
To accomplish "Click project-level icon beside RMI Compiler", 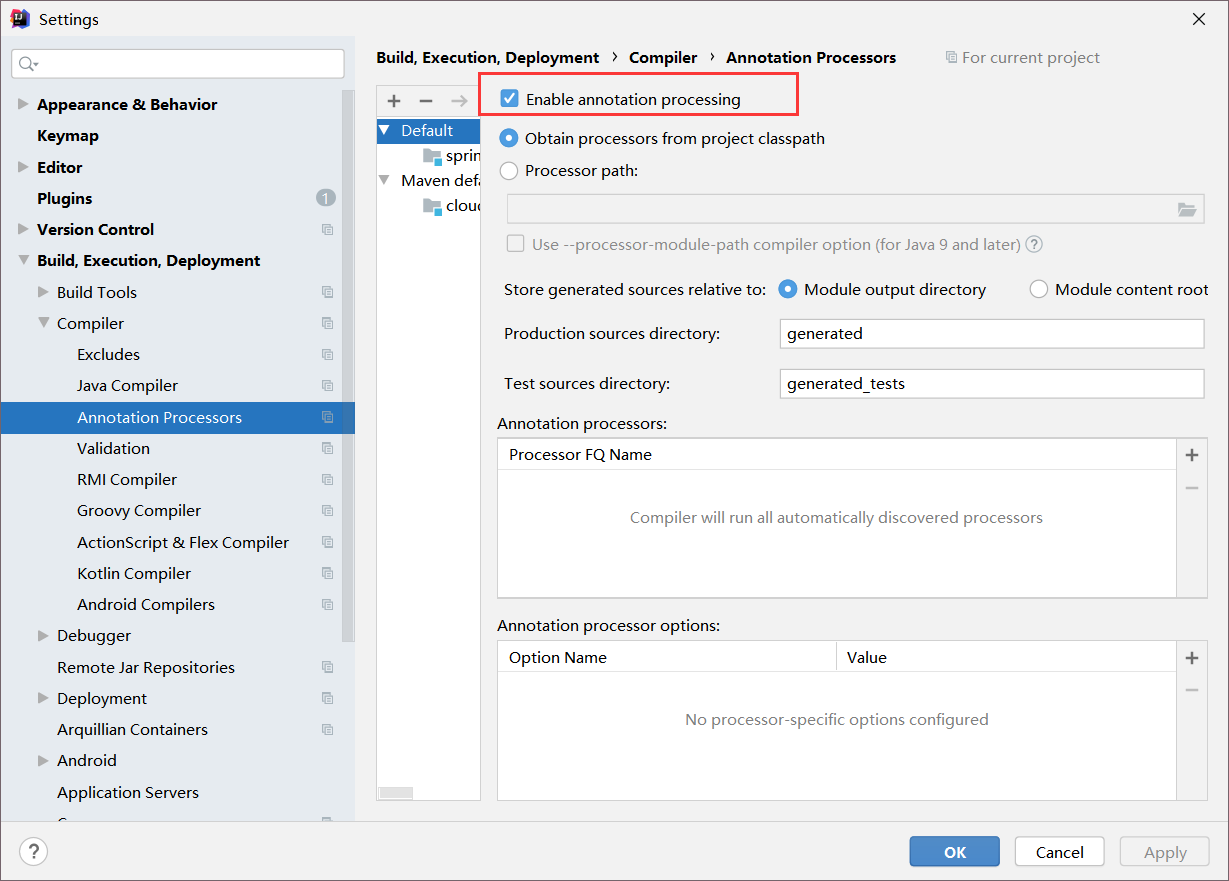I will (x=327, y=480).
